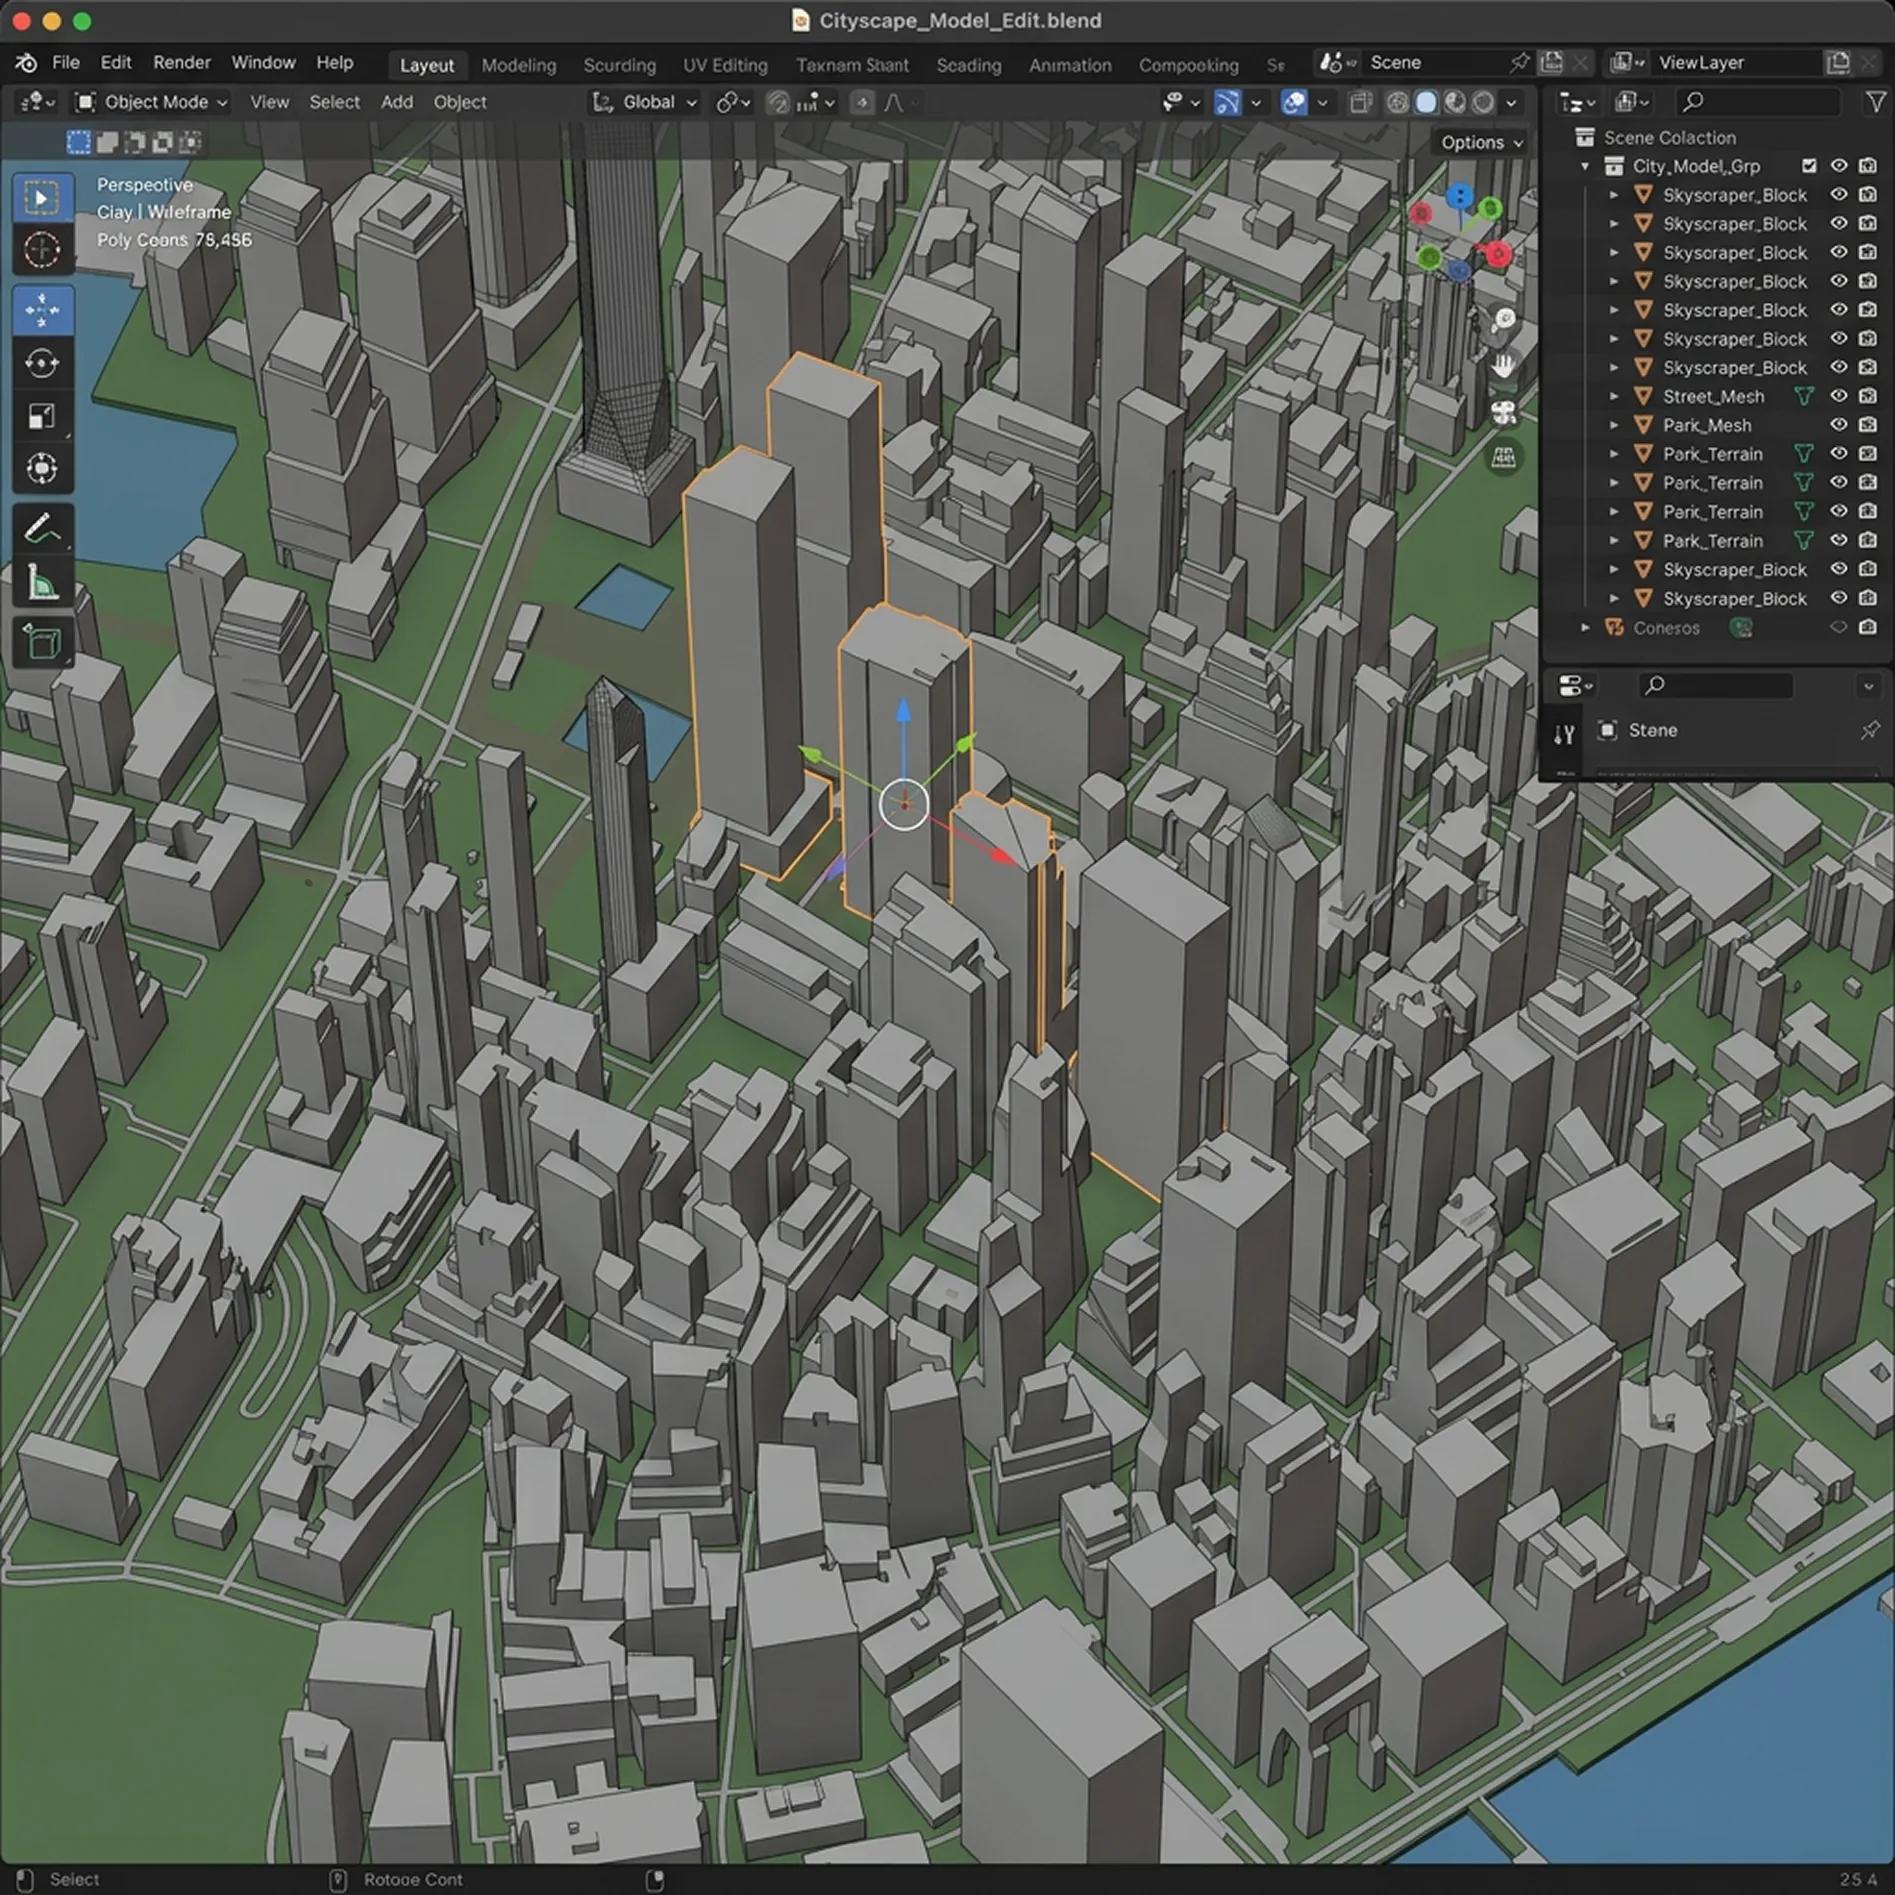The width and height of the screenshot is (1895, 1895).
Task: Expand the Street_Mesh tree row
Action: tap(1613, 397)
